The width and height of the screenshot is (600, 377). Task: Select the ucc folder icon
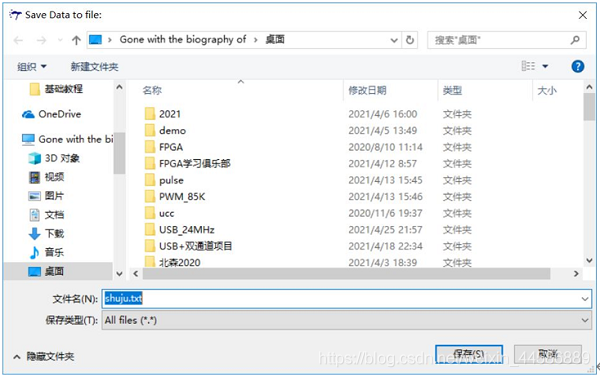[x=150, y=213]
